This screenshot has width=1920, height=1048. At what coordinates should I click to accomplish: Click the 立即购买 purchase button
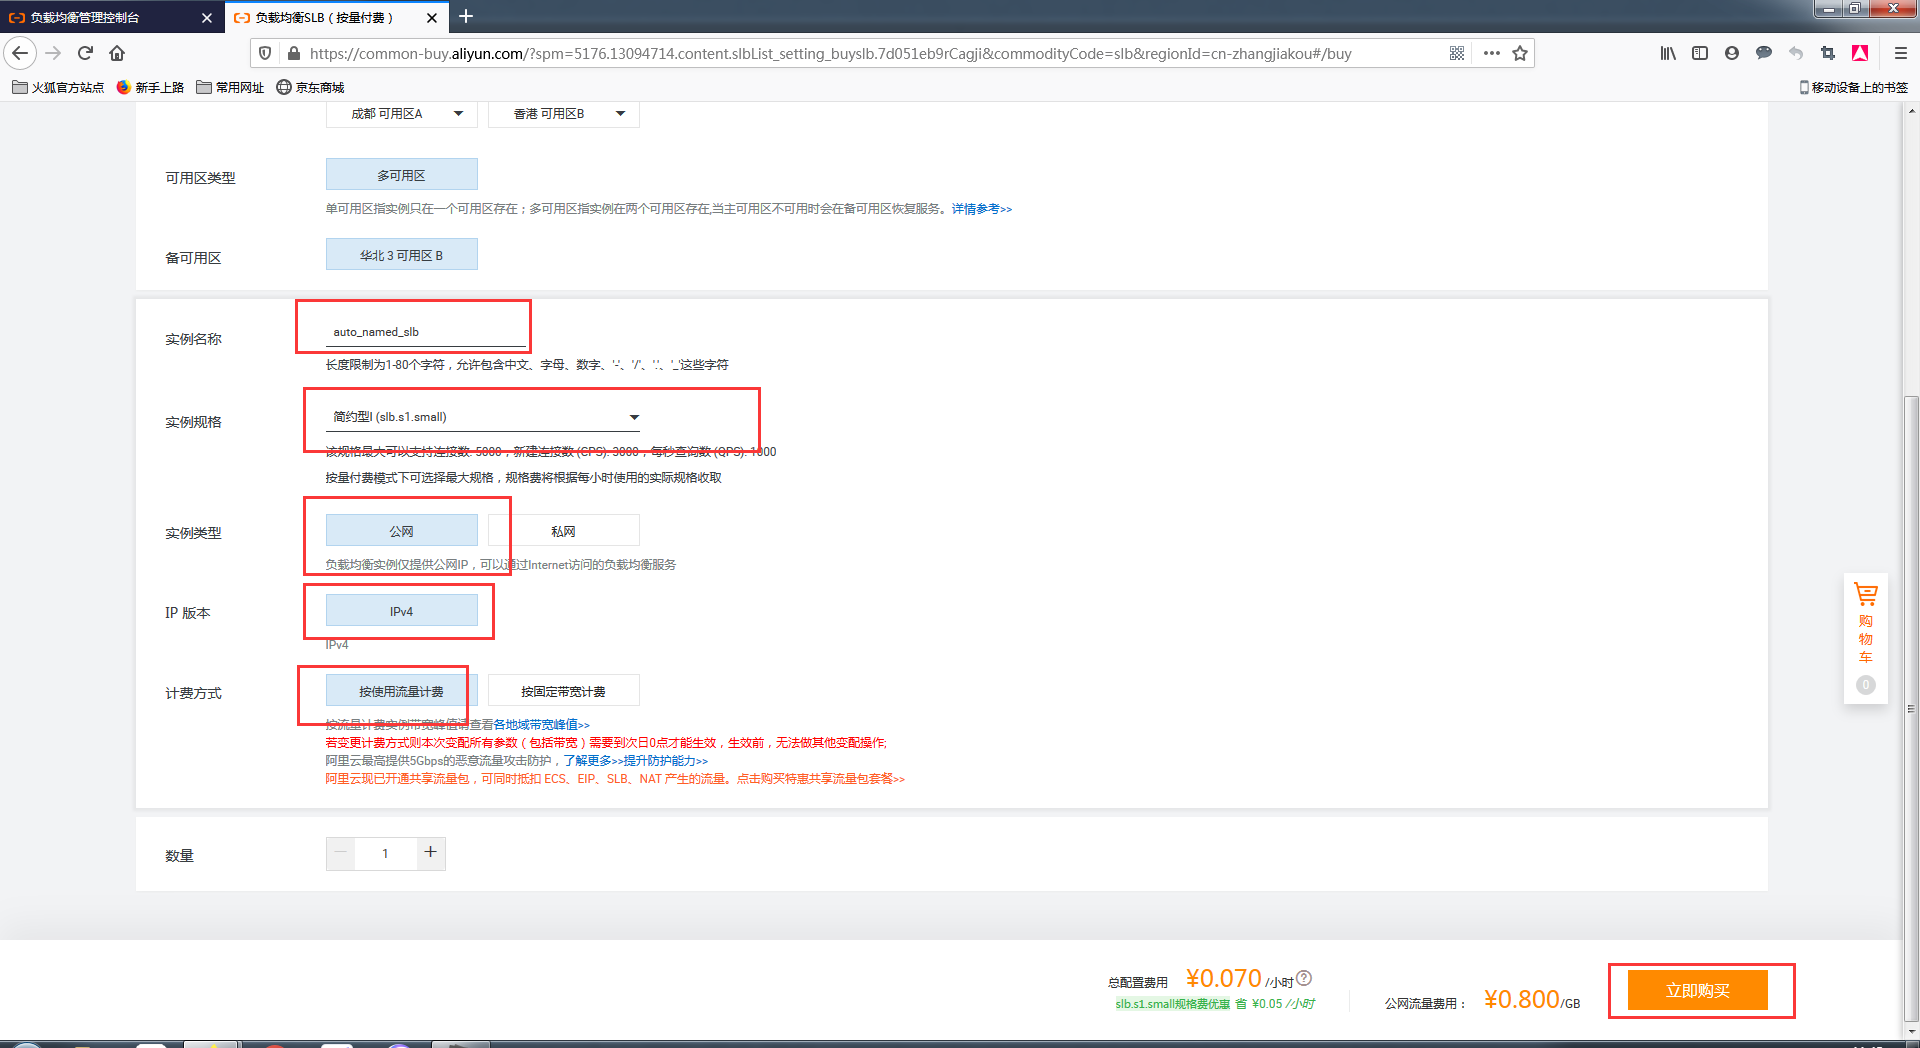[1700, 989]
